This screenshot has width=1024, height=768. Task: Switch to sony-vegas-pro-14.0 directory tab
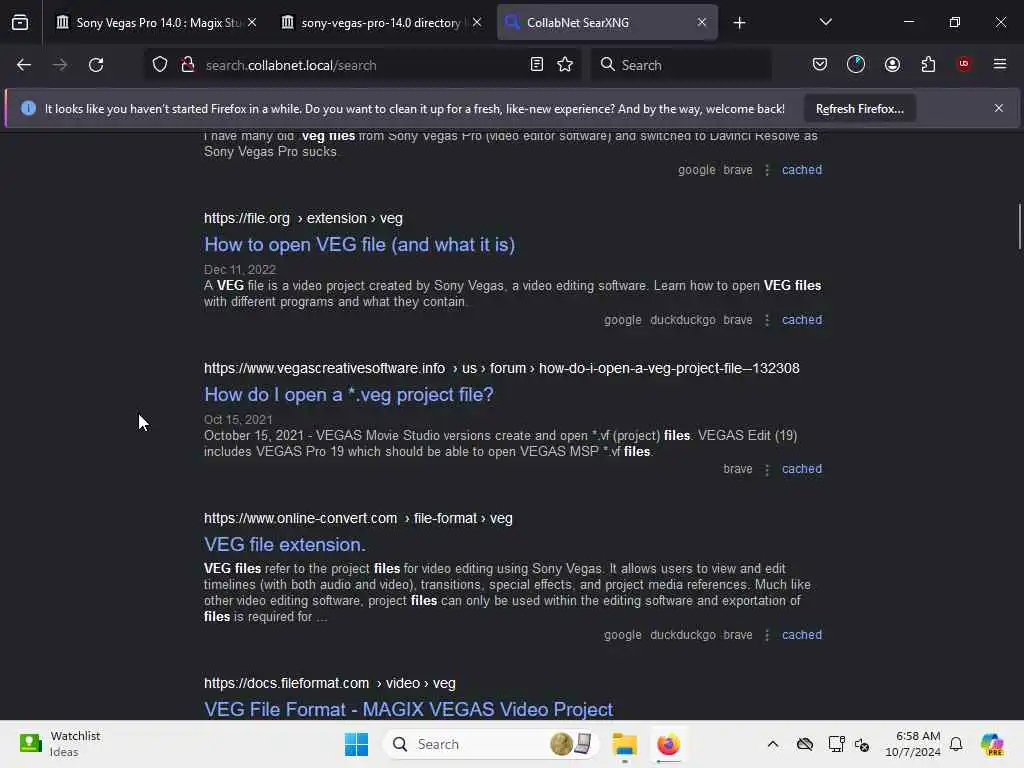(x=381, y=23)
